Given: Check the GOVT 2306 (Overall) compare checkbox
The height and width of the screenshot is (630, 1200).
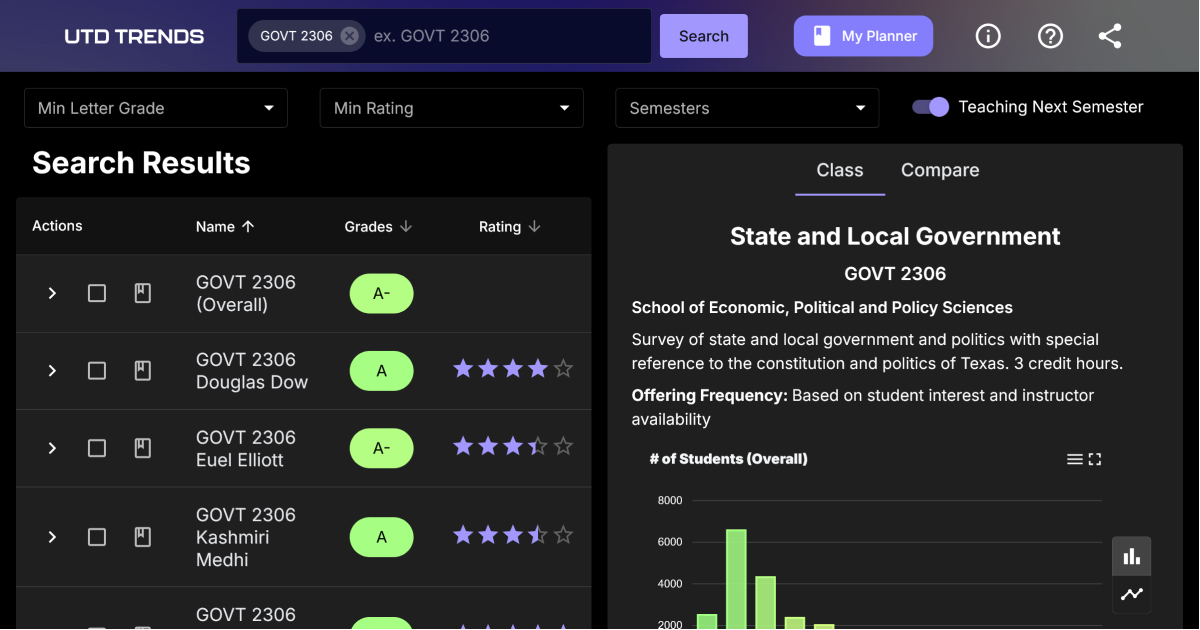Looking at the screenshot, I should pos(97,293).
